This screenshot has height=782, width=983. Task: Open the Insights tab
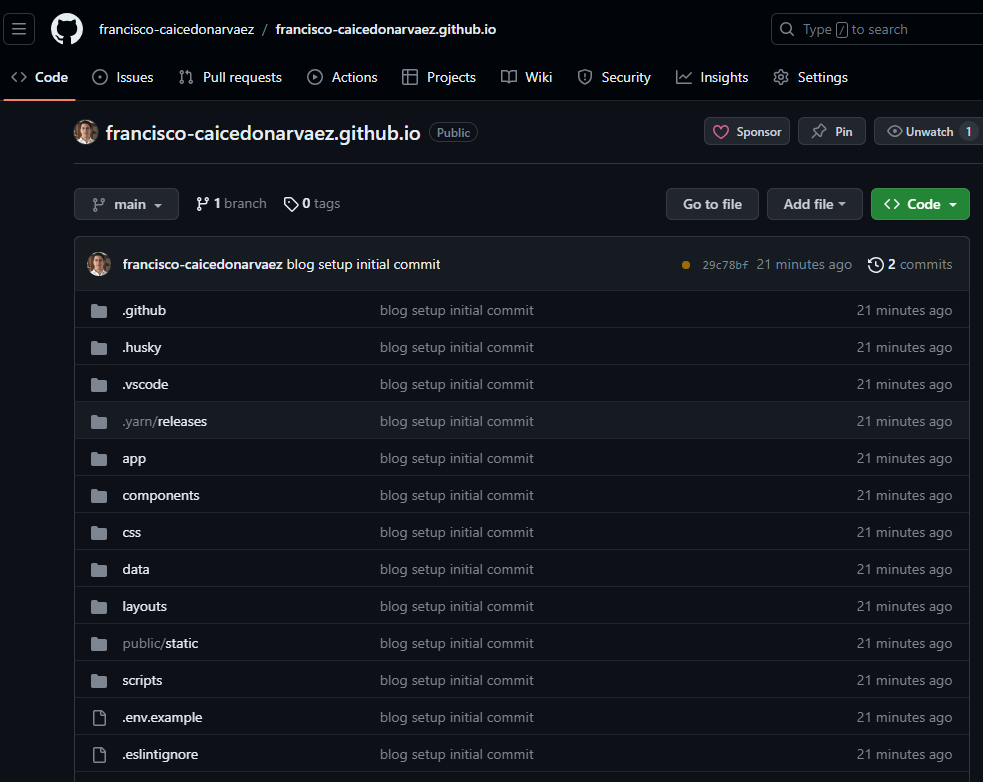pos(712,77)
